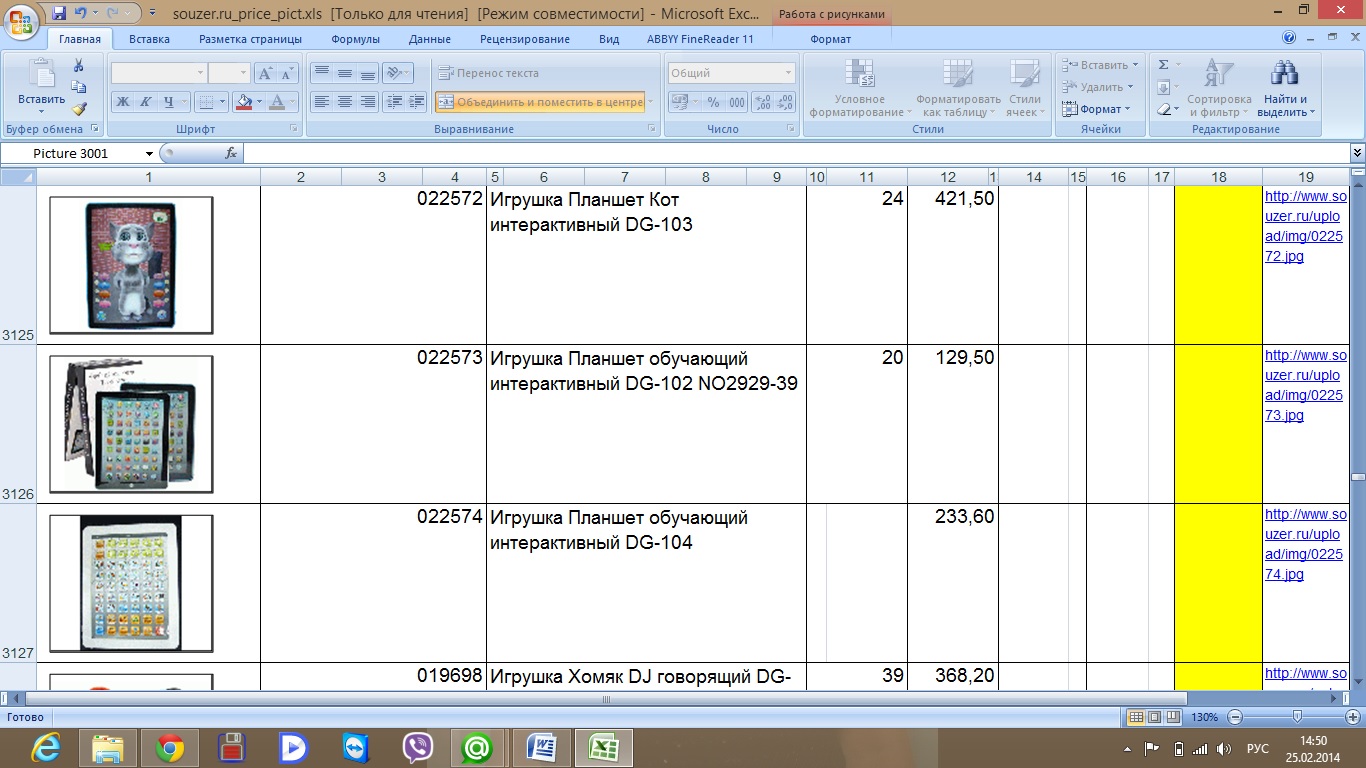The image size is (1366, 768).
Task: Decrease decimal places
Action: tap(785, 102)
